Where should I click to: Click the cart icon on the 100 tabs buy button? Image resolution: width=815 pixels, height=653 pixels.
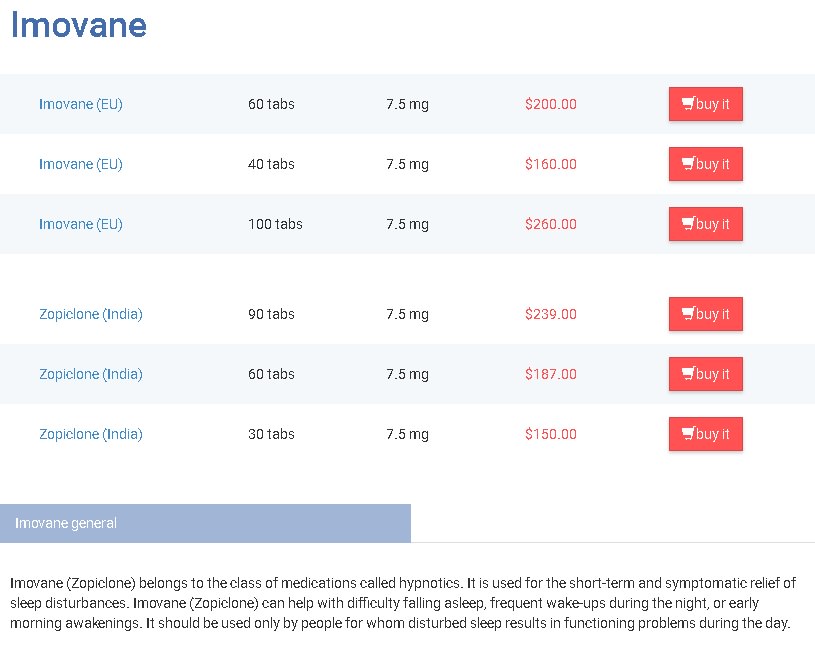[x=688, y=224]
